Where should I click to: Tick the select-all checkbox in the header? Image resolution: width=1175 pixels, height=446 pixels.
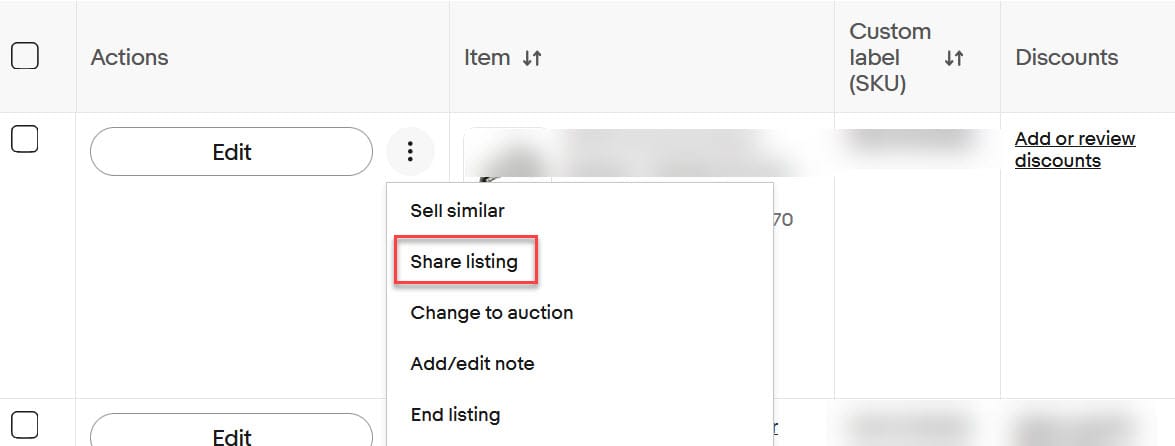click(x=25, y=56)
